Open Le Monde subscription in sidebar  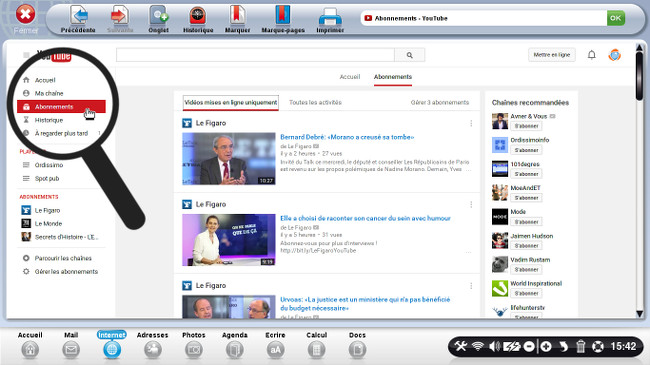click(x=48, y=224)
